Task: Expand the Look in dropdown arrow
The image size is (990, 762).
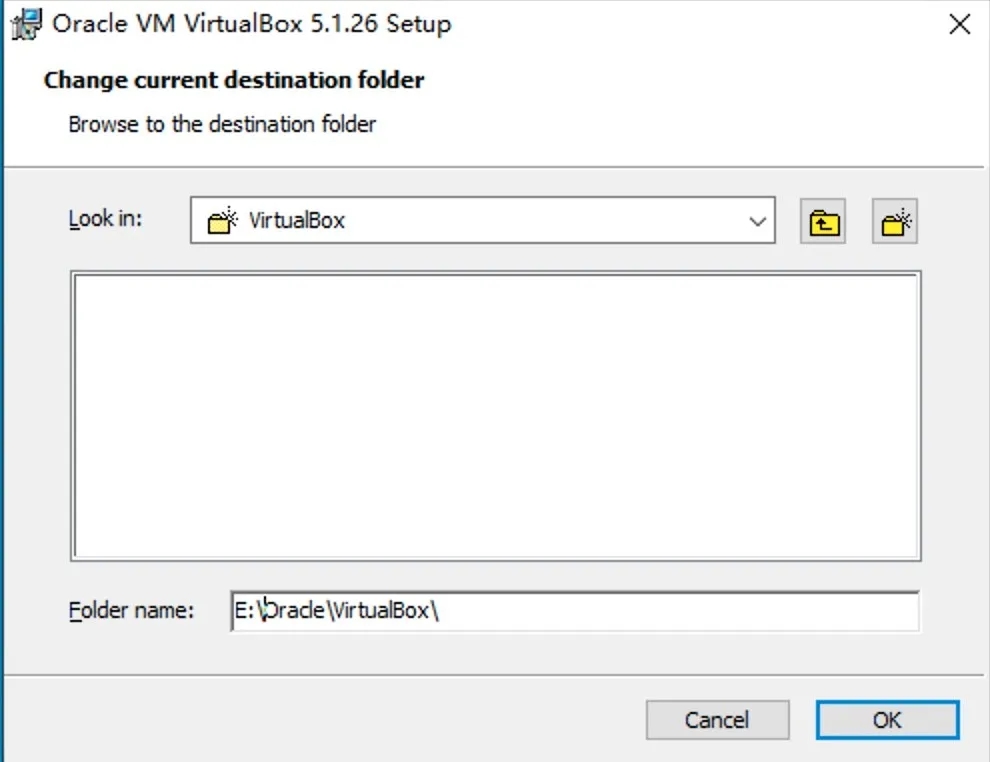Action: [757, 221]
